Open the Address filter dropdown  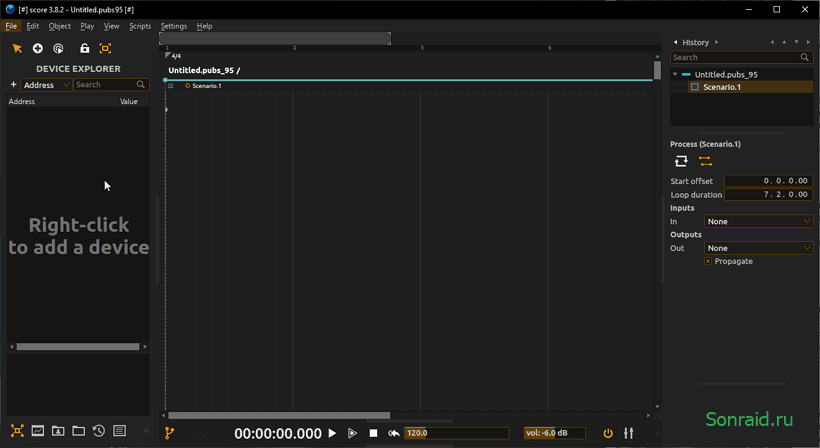pos(46,85)
